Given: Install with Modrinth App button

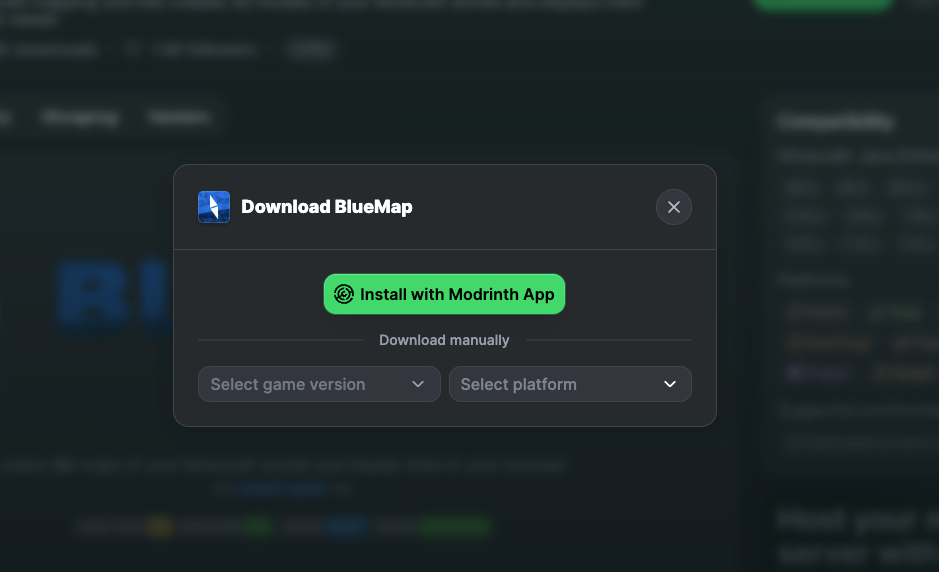Looking at the screenshot, I should tap(444, 294).
